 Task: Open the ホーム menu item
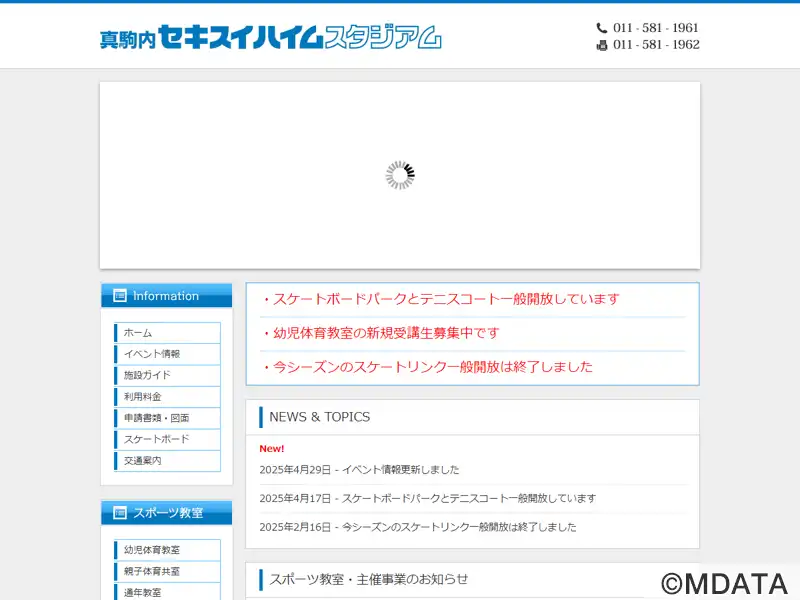[167, 333]
